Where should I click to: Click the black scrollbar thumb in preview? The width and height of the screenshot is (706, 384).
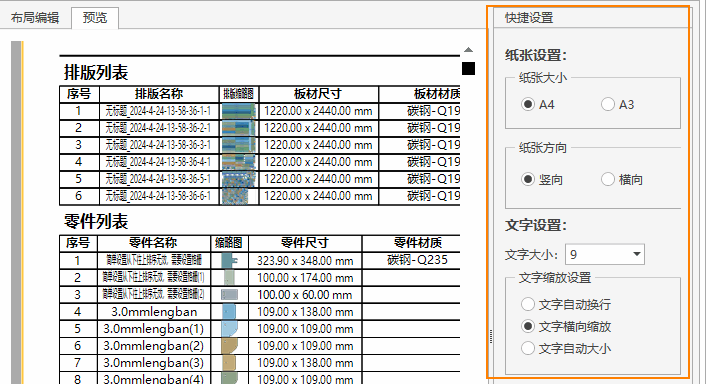(x=468, y=68)
